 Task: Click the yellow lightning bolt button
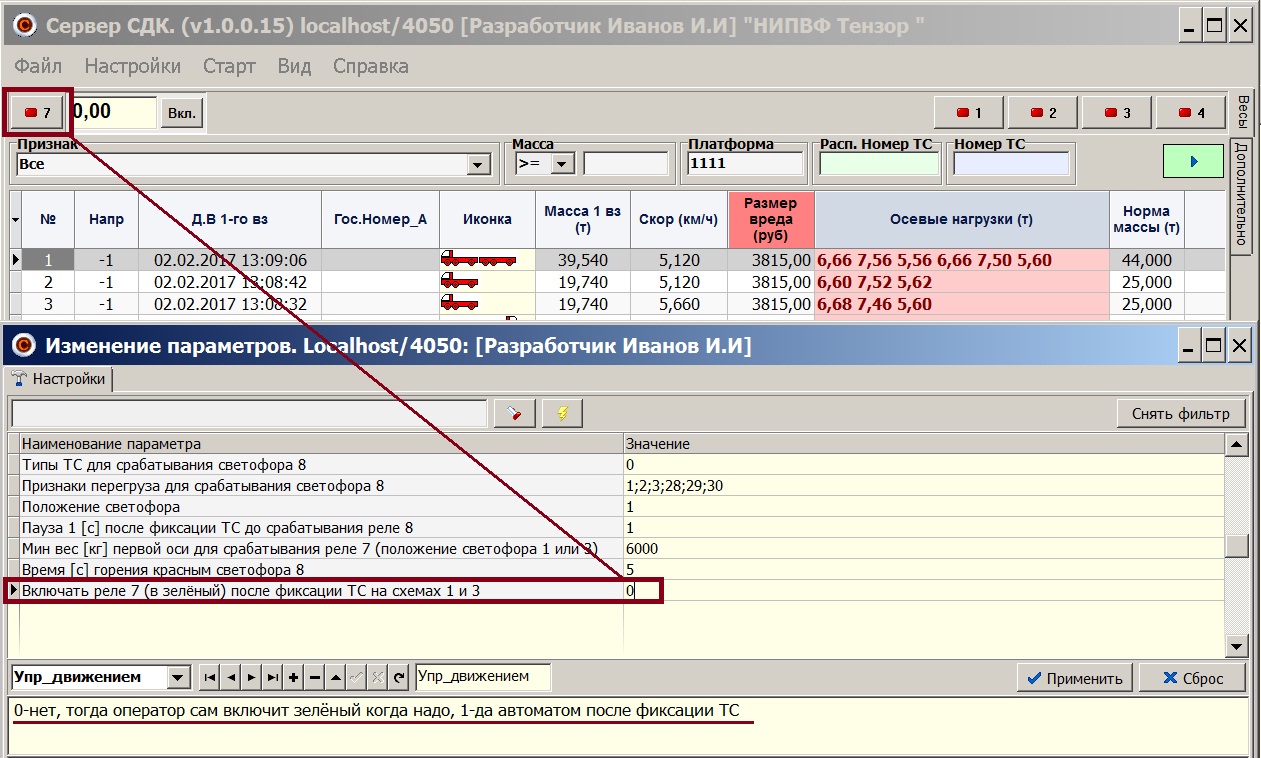(562, 413)
